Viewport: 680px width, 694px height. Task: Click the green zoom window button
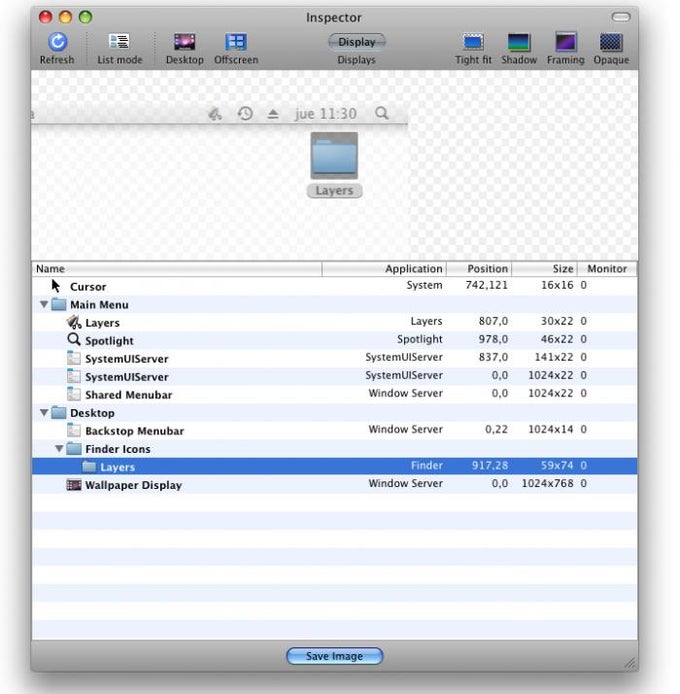coord(85,17)
